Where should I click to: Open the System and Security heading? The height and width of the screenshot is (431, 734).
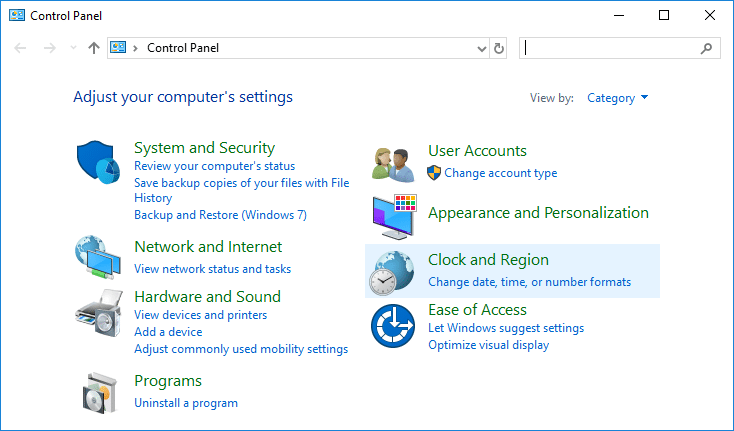204,148
